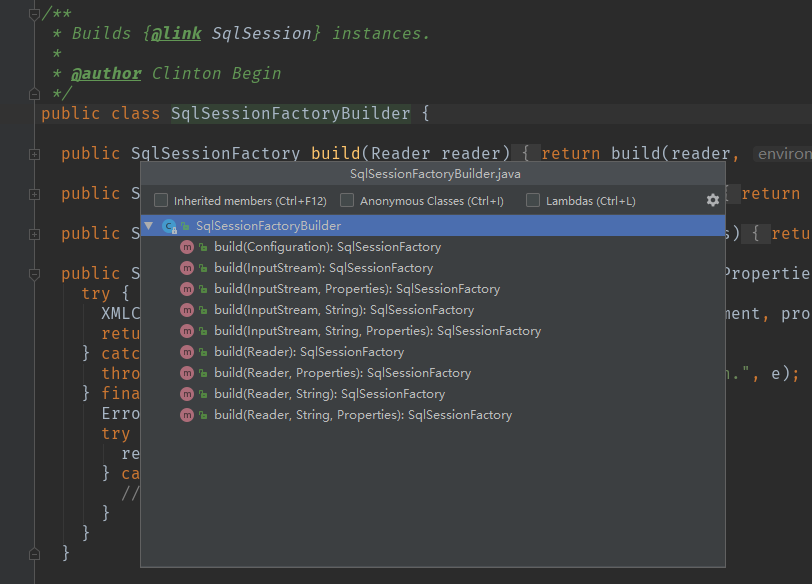
Task: Click method icon for build(InputStream): SqlSessionFactory
Action: [187, 268]
